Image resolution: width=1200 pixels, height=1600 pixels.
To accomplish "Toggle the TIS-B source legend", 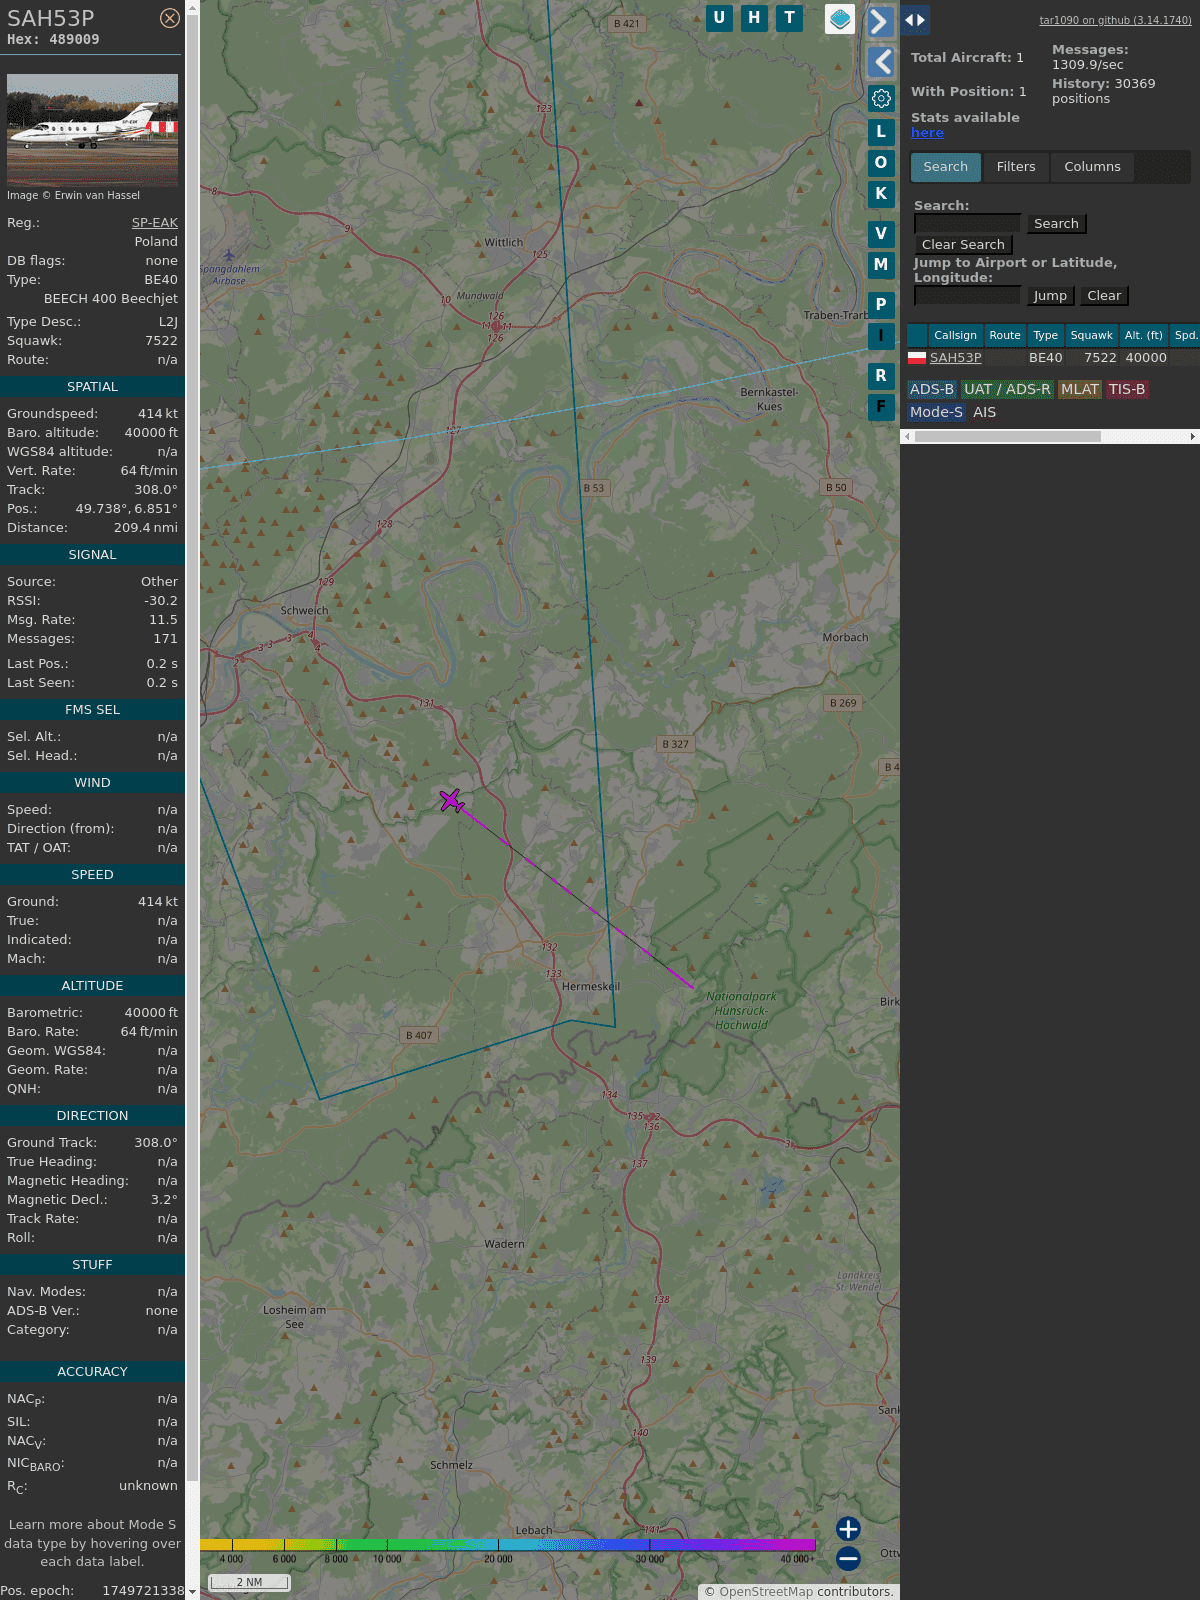I will click(1127, 390).
